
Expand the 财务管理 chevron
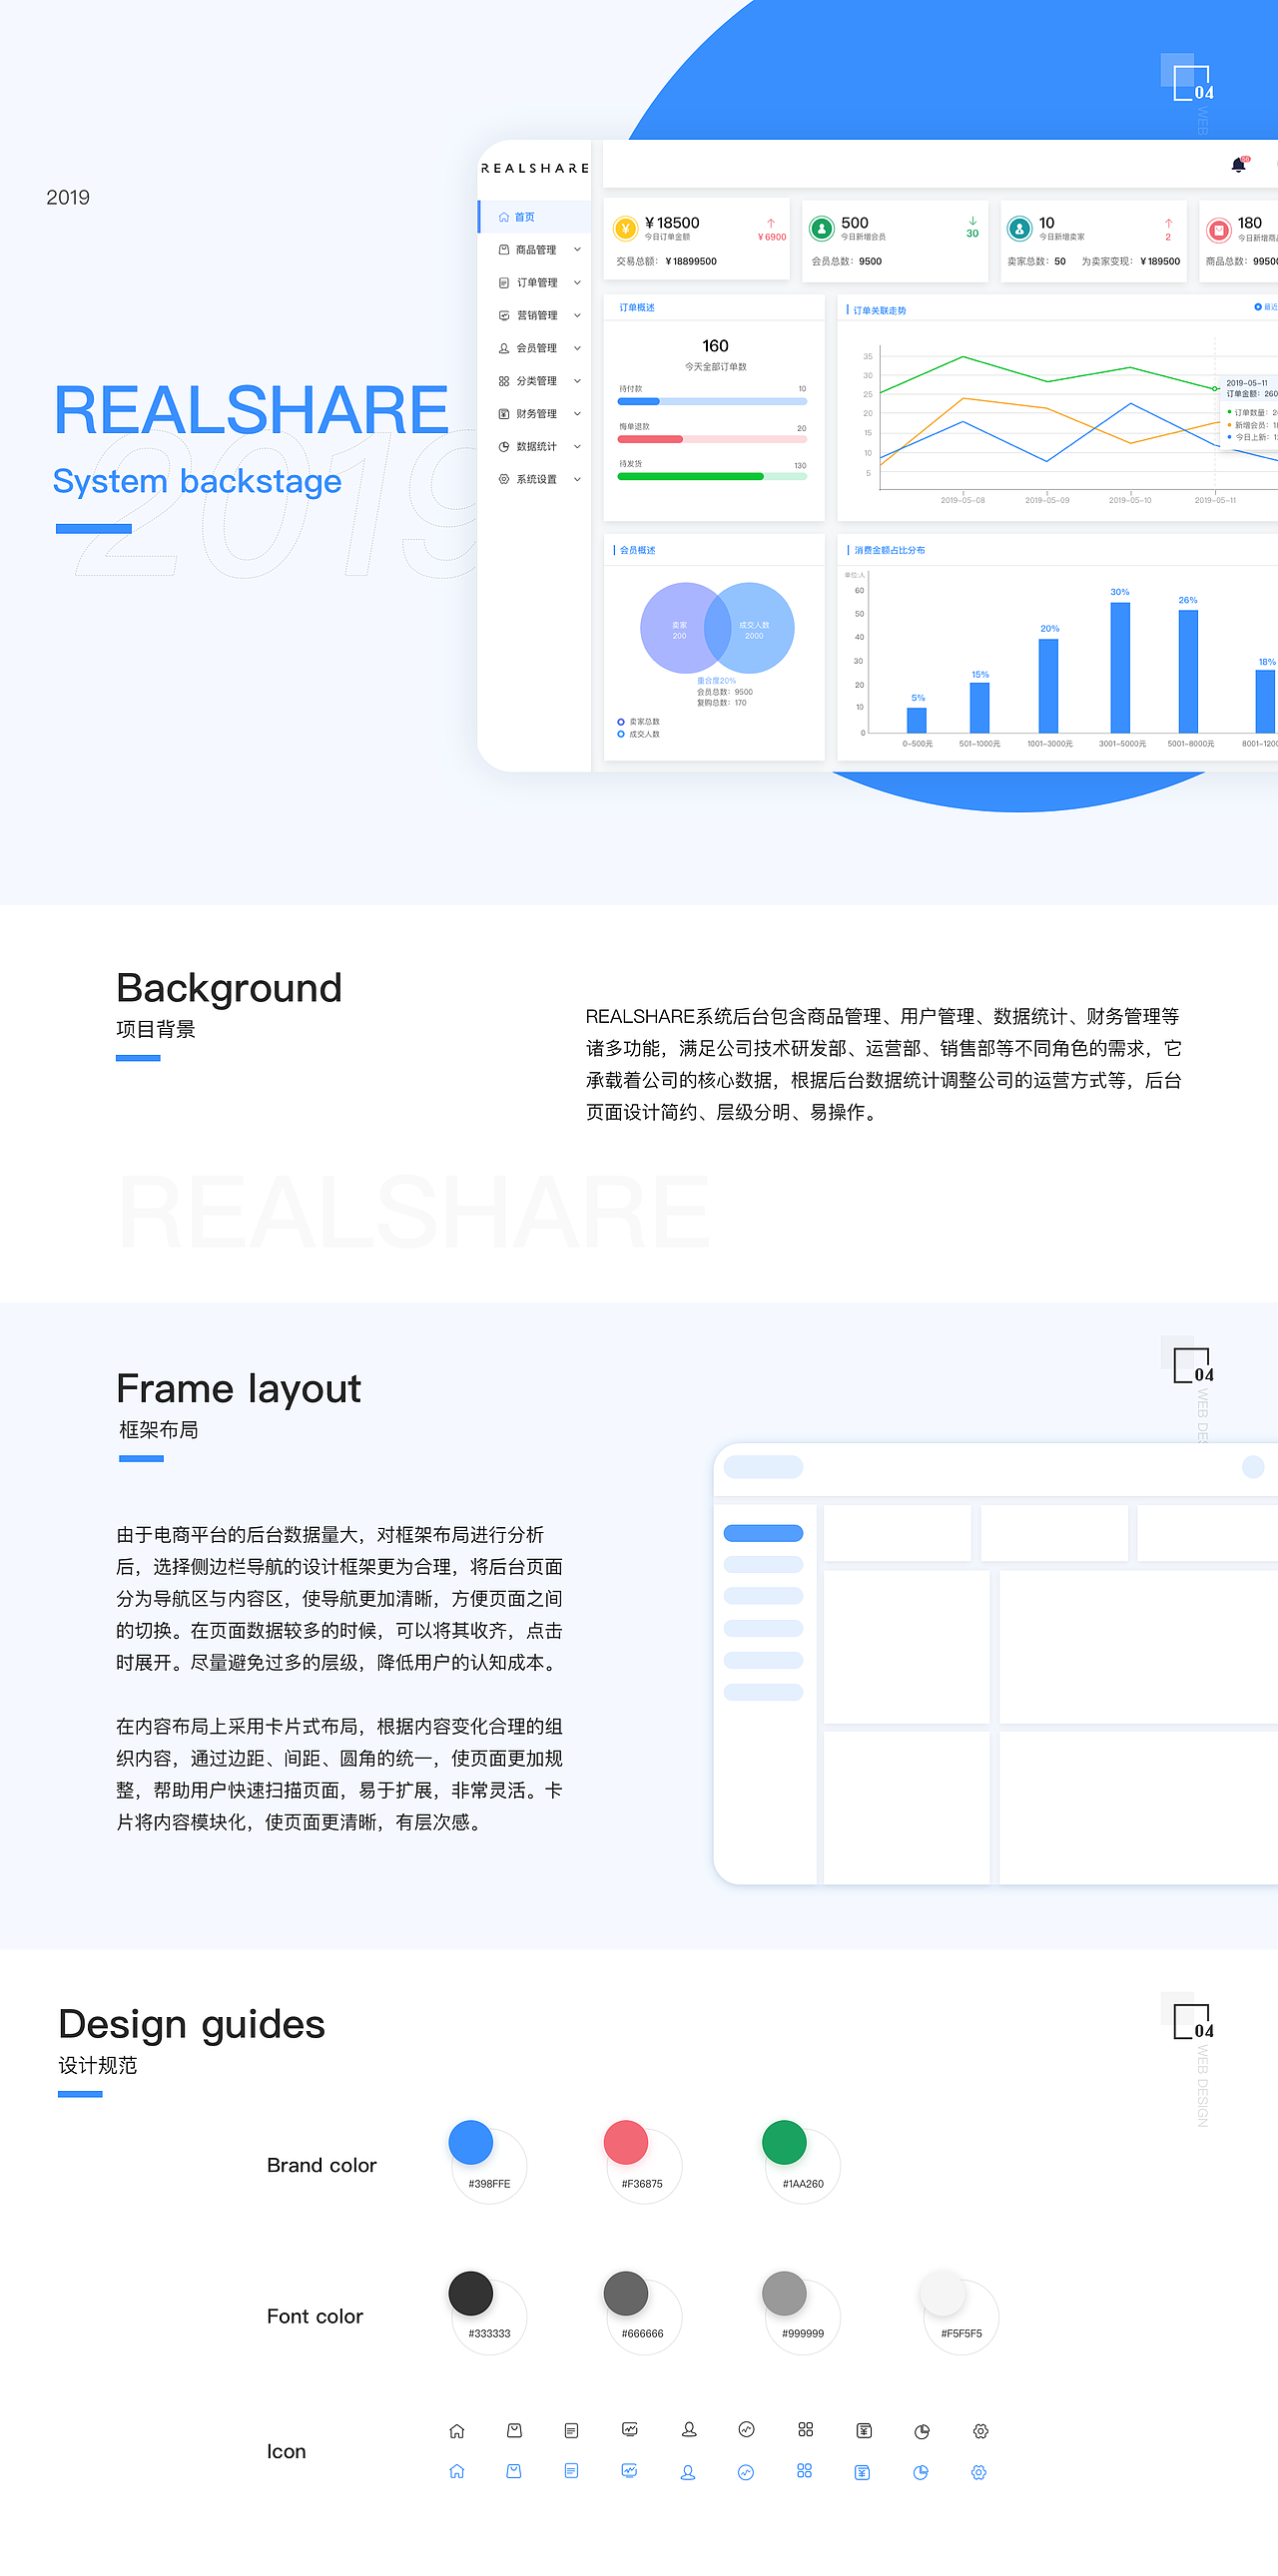coord(577,414)
